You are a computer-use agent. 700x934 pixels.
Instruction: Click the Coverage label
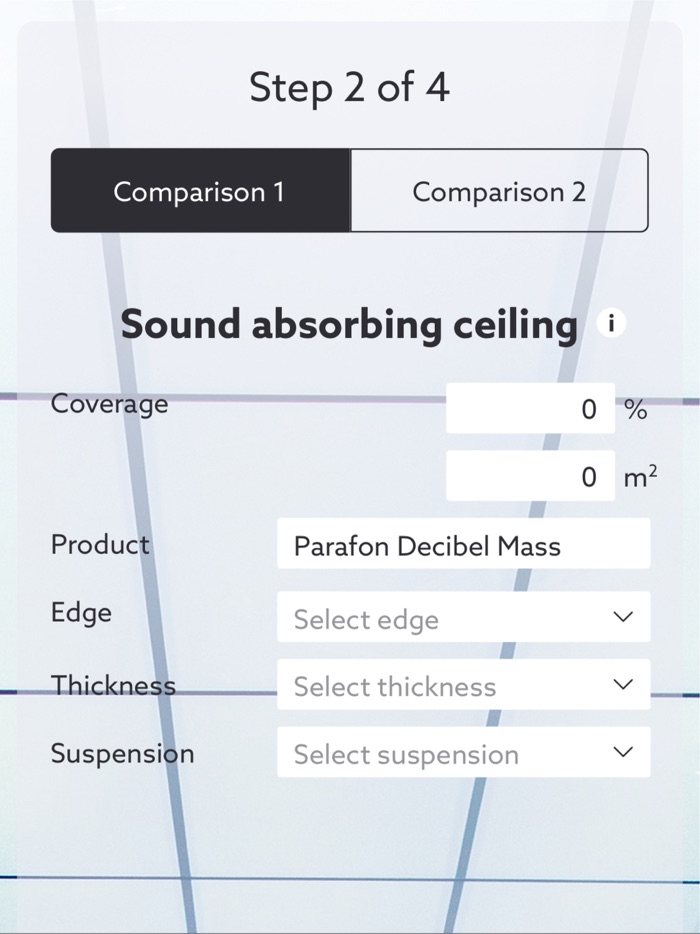pyautogui.click(x=108, y=404)
